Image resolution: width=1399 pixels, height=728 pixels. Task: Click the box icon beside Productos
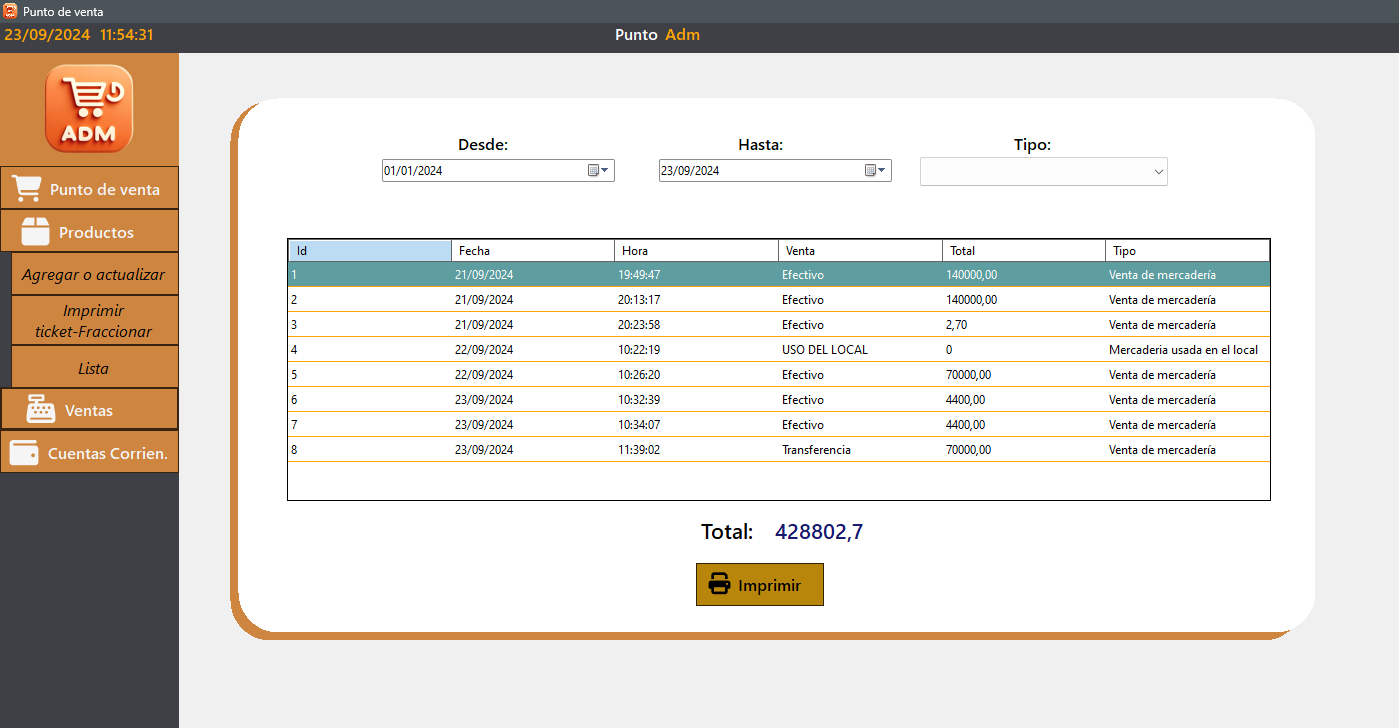point(36,232)
